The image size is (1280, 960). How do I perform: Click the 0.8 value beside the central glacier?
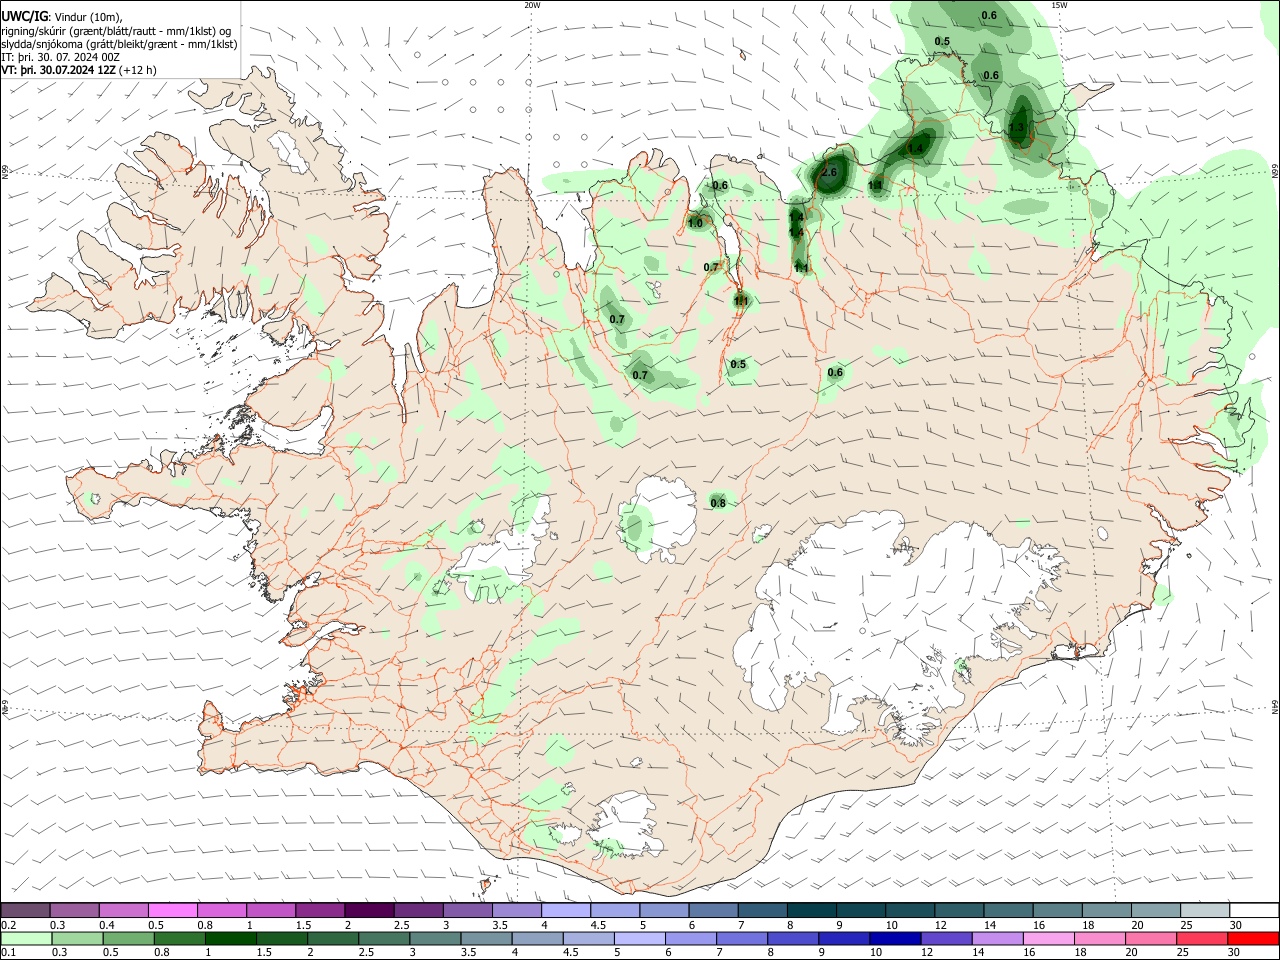(717, 503)
